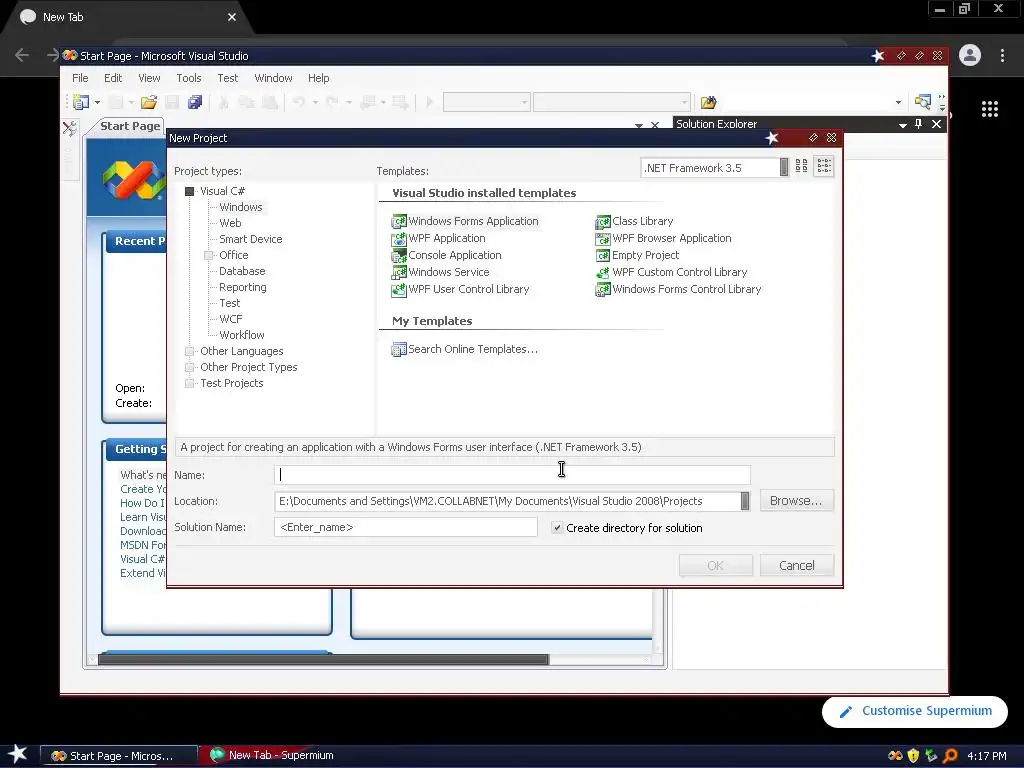
Task: Switch templates to large icons view
Action: [x=801, y=167]
